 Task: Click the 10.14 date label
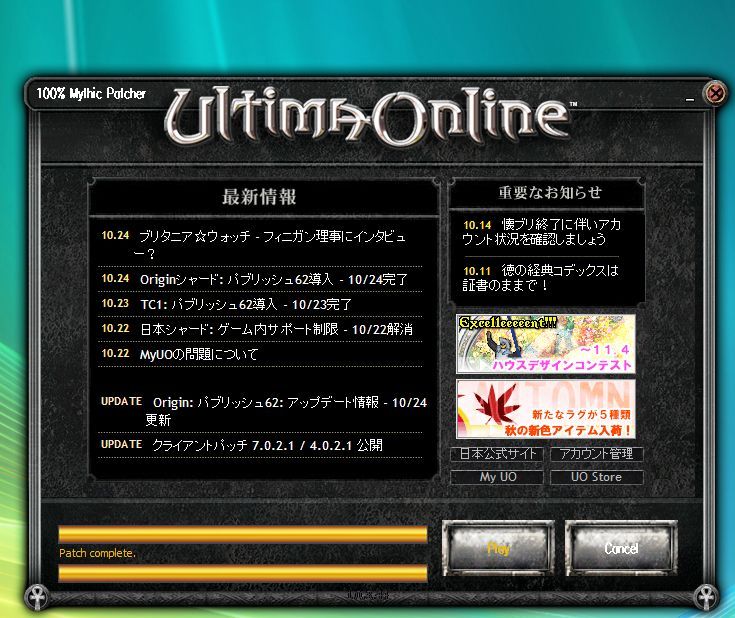click(477, 225)
